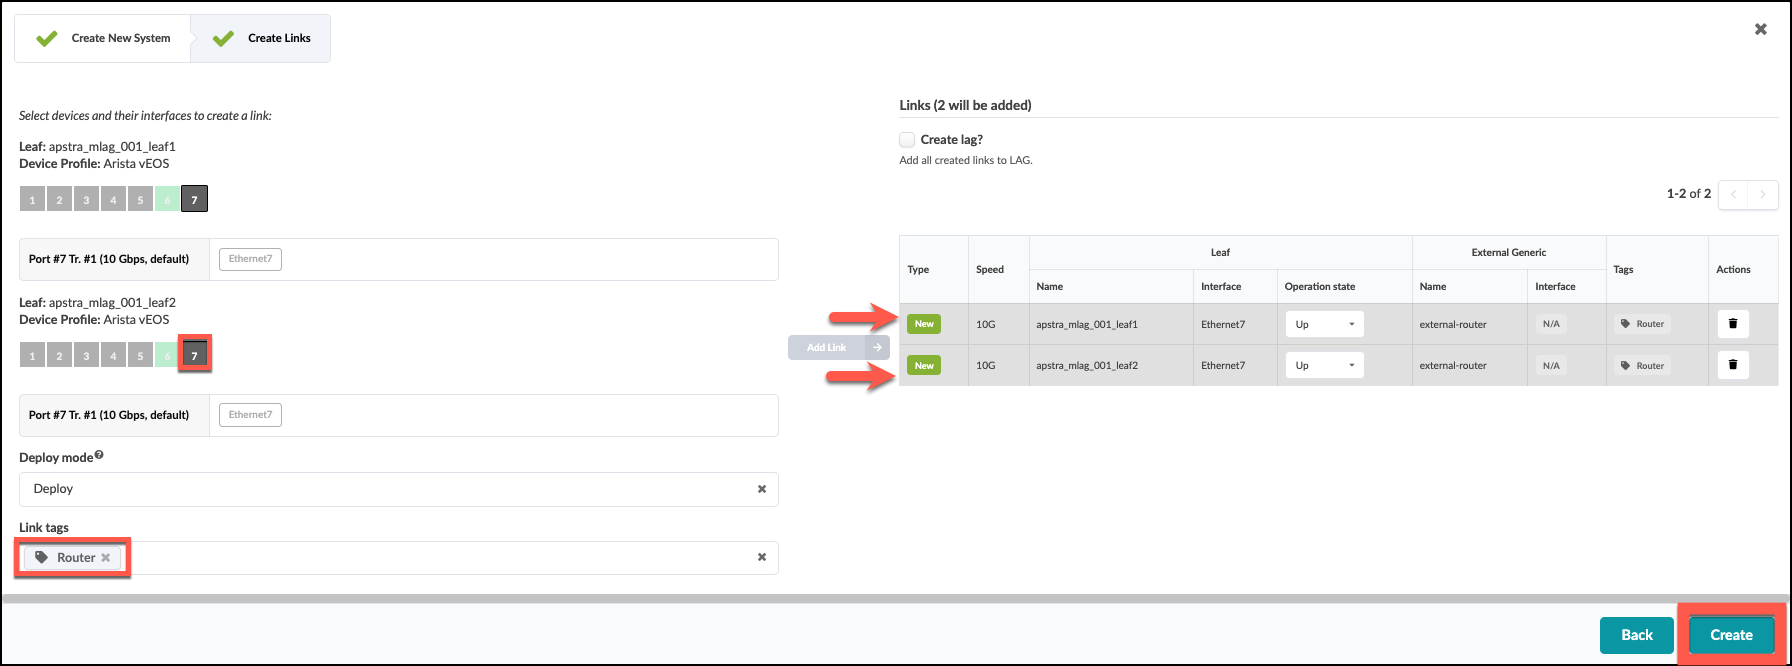Open Operation state dropdown for leaf2
1792x666 pixels.
1323,365
